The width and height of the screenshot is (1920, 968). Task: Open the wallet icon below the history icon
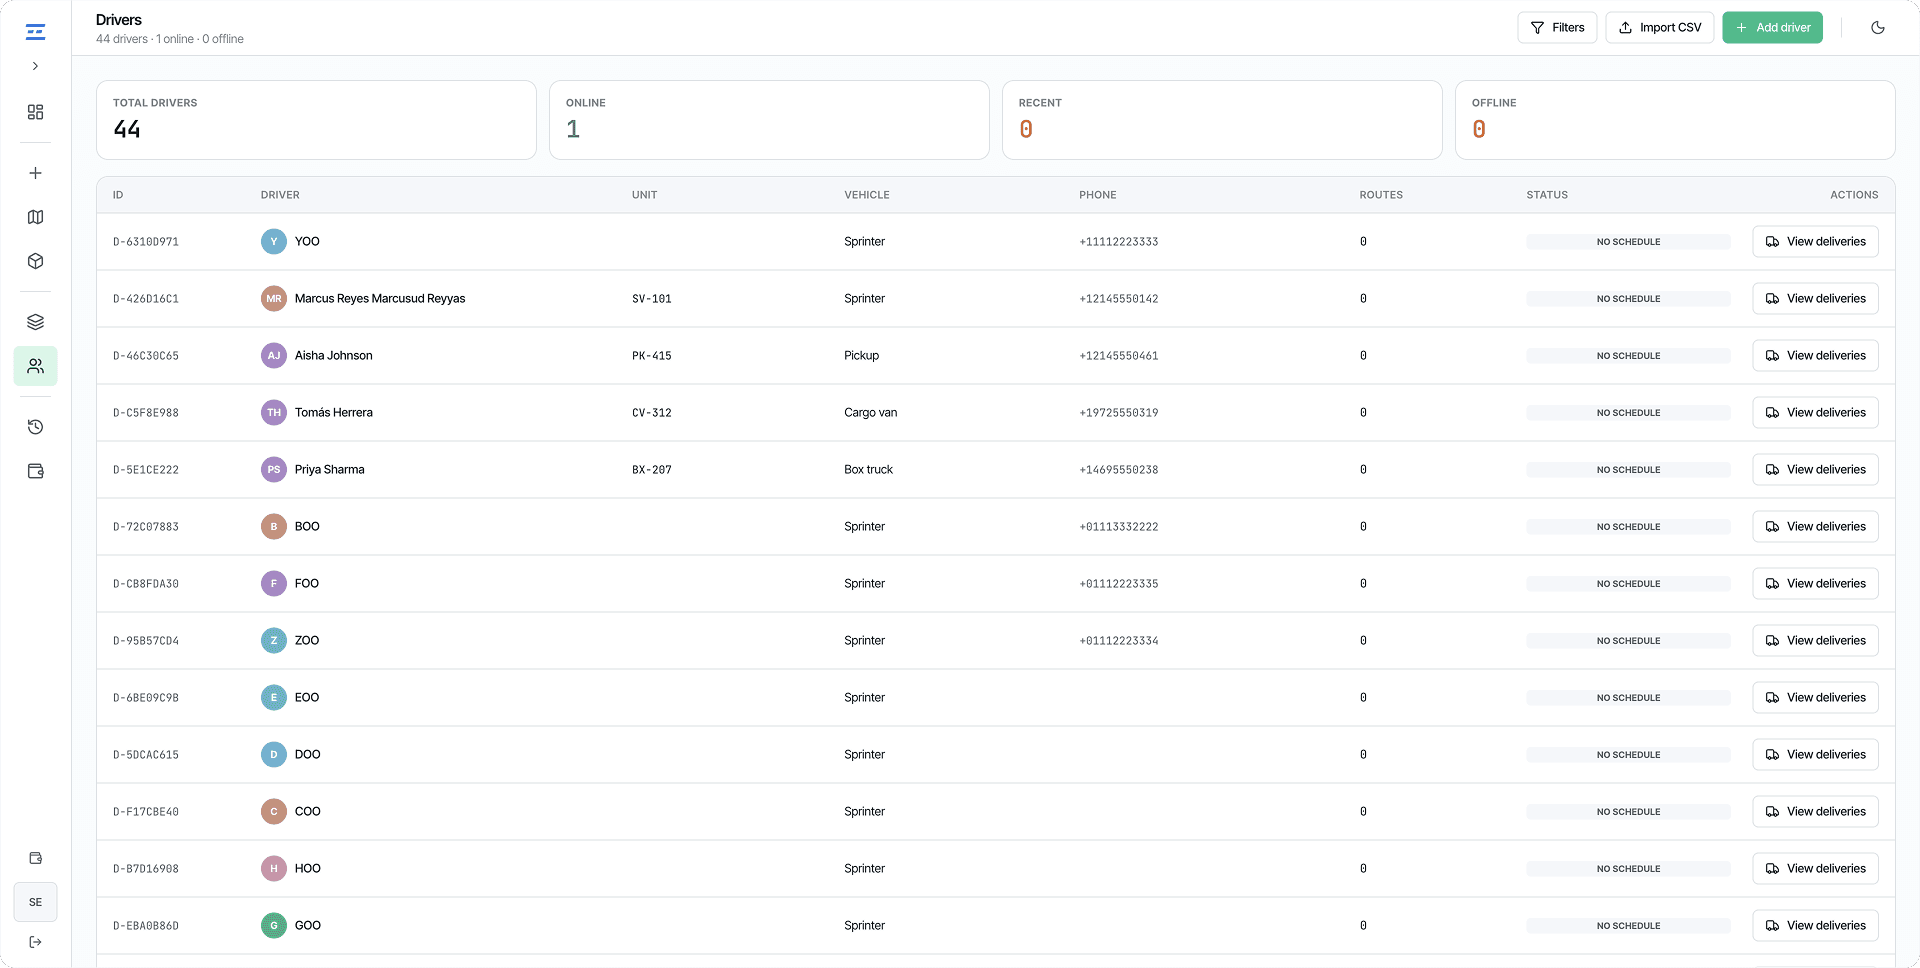pyautogui.click(x=35, y=471)
